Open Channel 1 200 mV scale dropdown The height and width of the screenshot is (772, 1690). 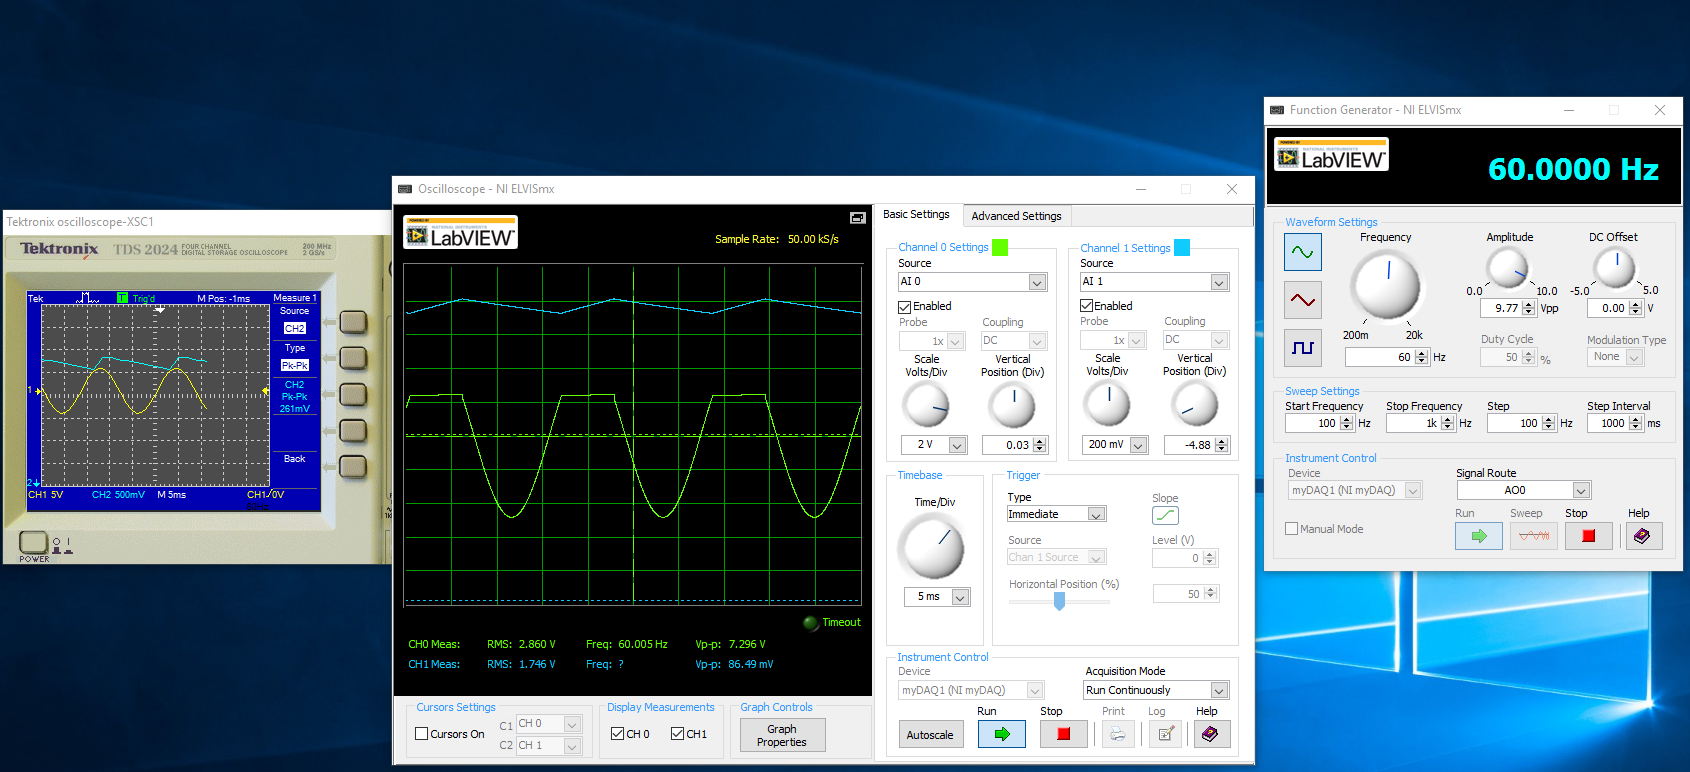1138,445
